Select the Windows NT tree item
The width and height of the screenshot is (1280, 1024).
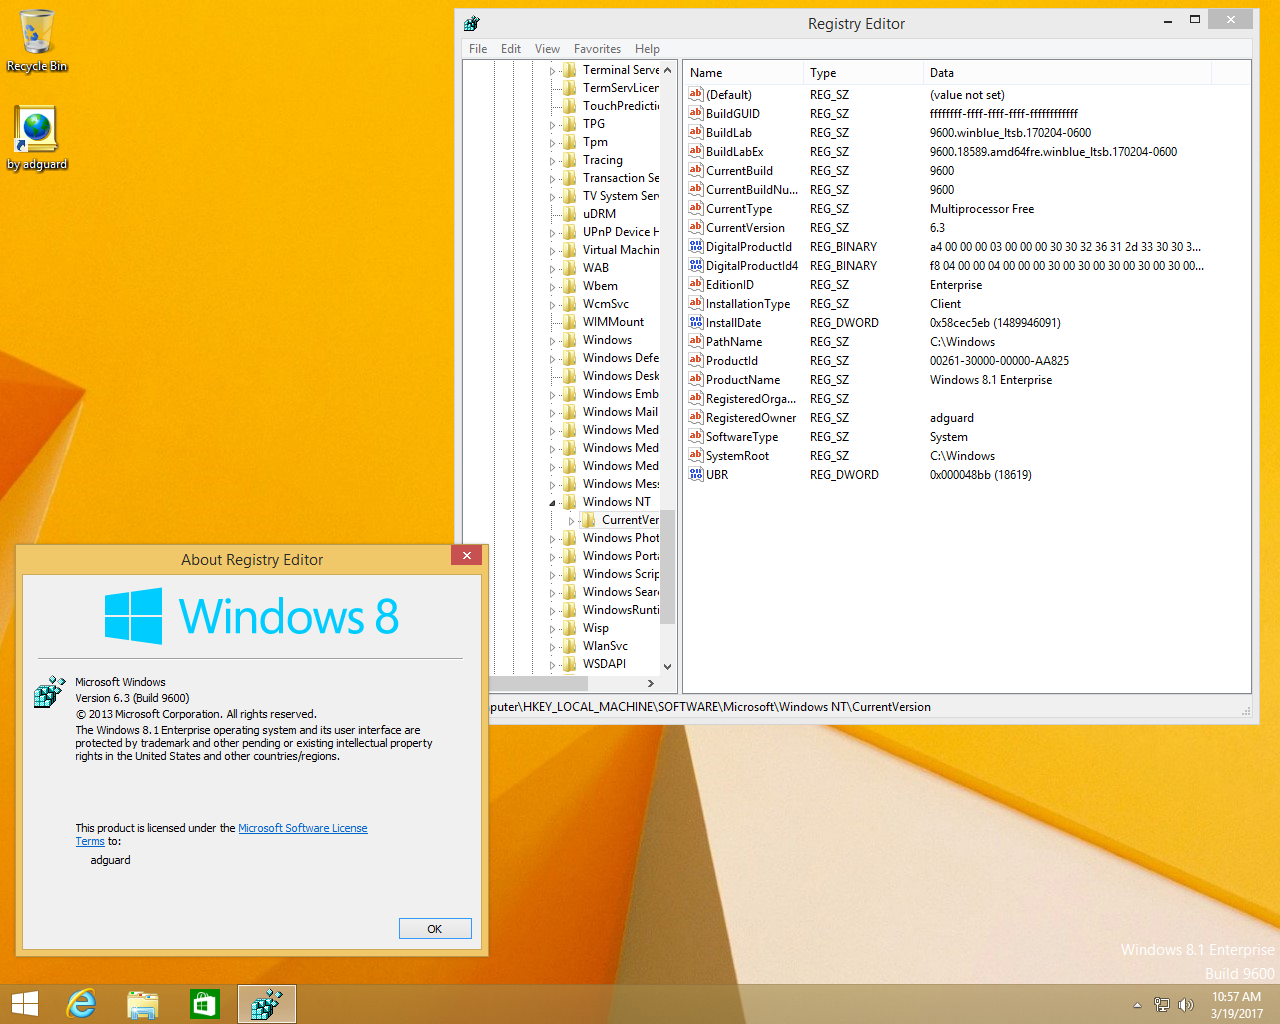(x=616, y=502)
